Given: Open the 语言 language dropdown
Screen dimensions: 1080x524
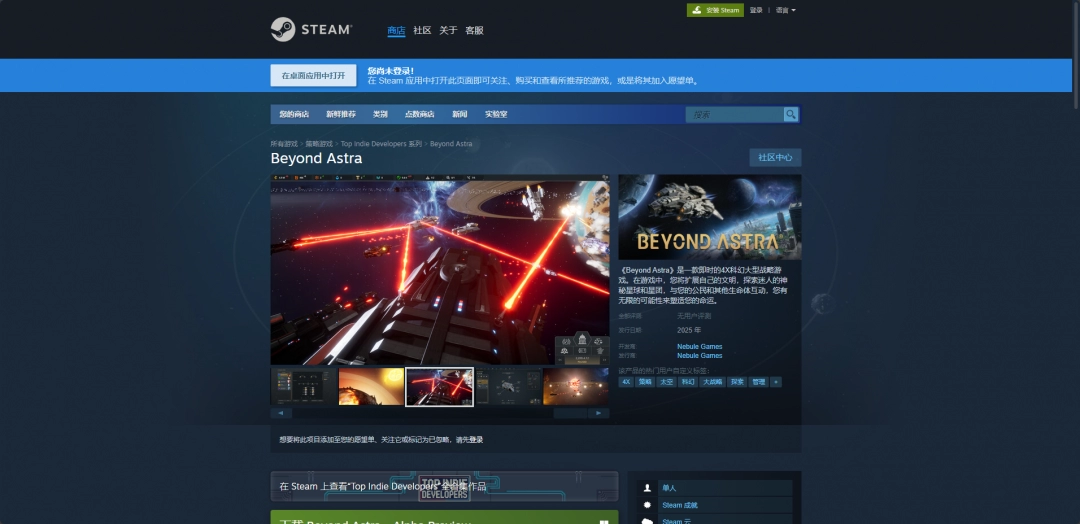Looking at the screenshot, I should [x=786, y=10].
